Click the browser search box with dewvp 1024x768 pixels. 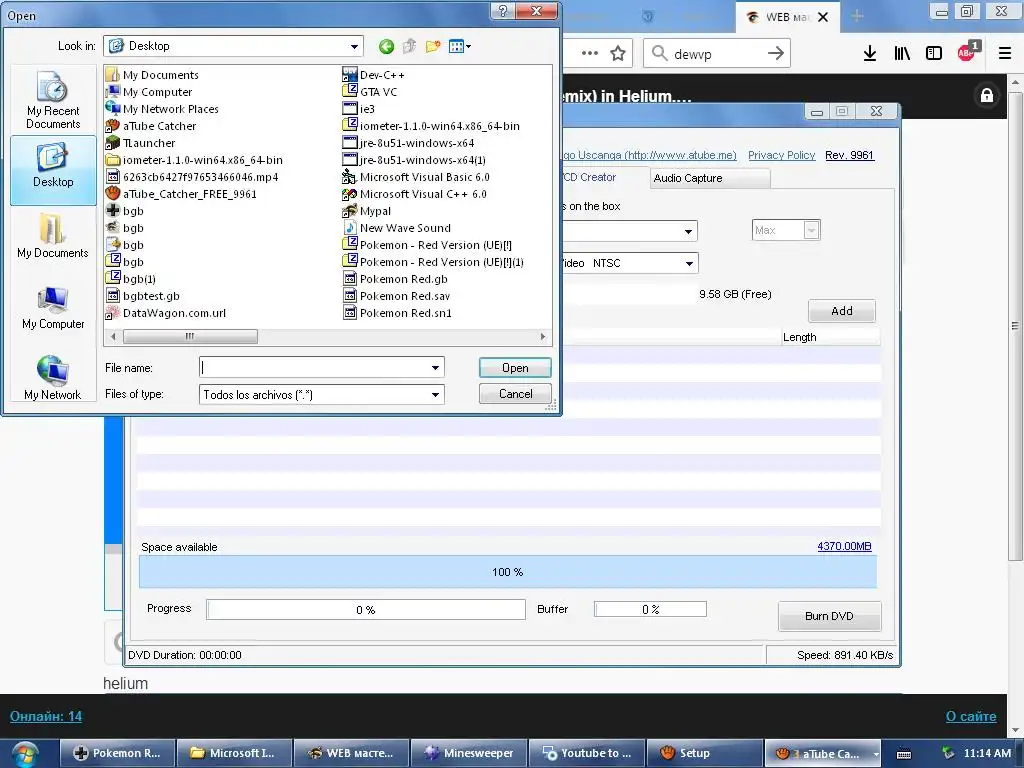(x=716, y=54)
